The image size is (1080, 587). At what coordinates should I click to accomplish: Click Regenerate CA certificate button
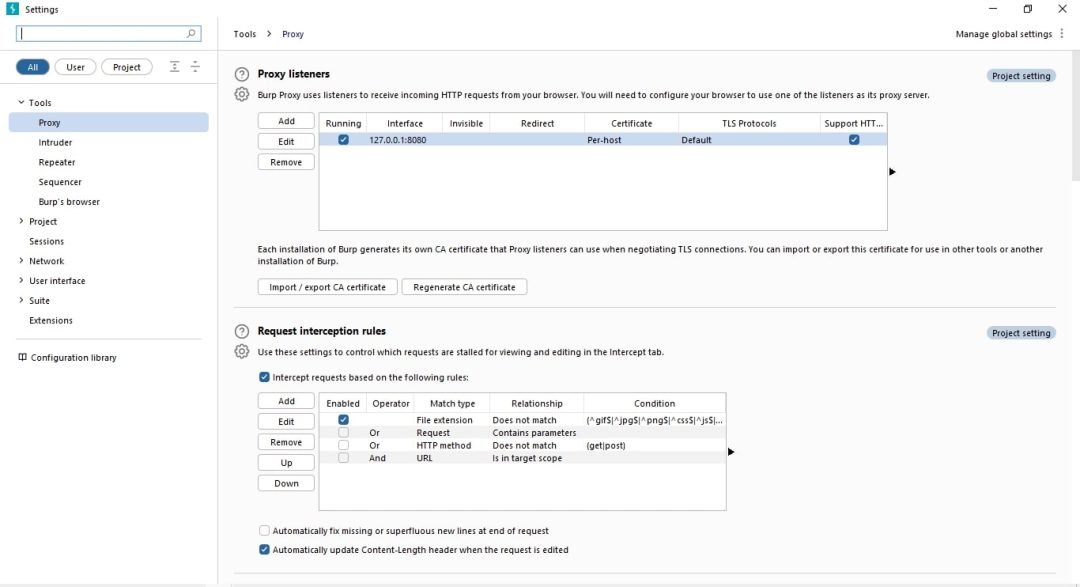click(464, 287)
